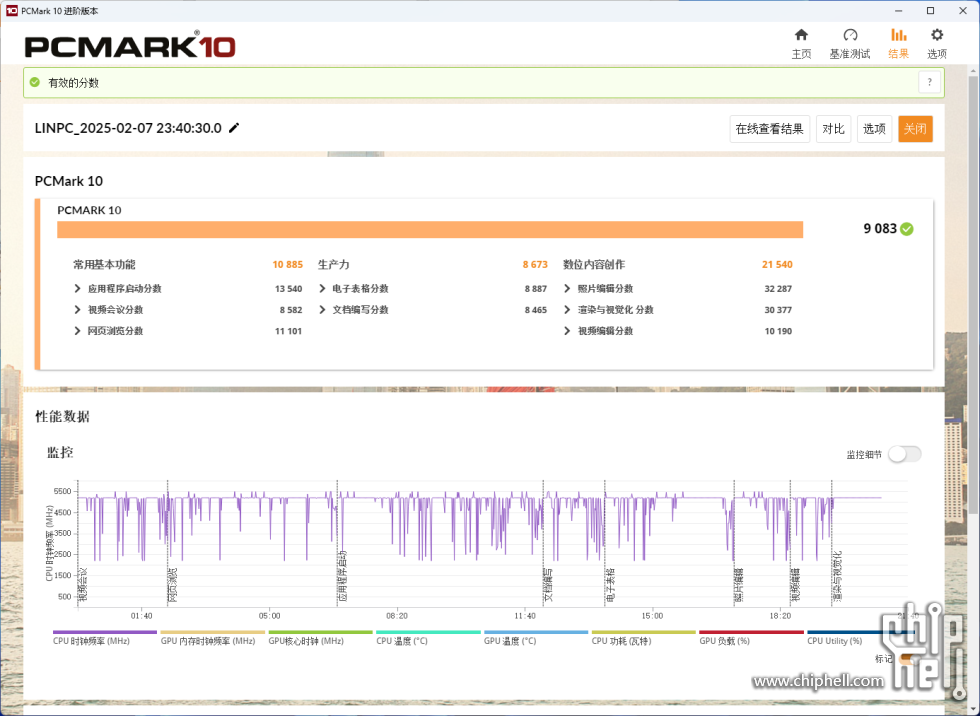Go to the 主页 home page
Screen dimensions: 980x716
[x=801, y=44]
